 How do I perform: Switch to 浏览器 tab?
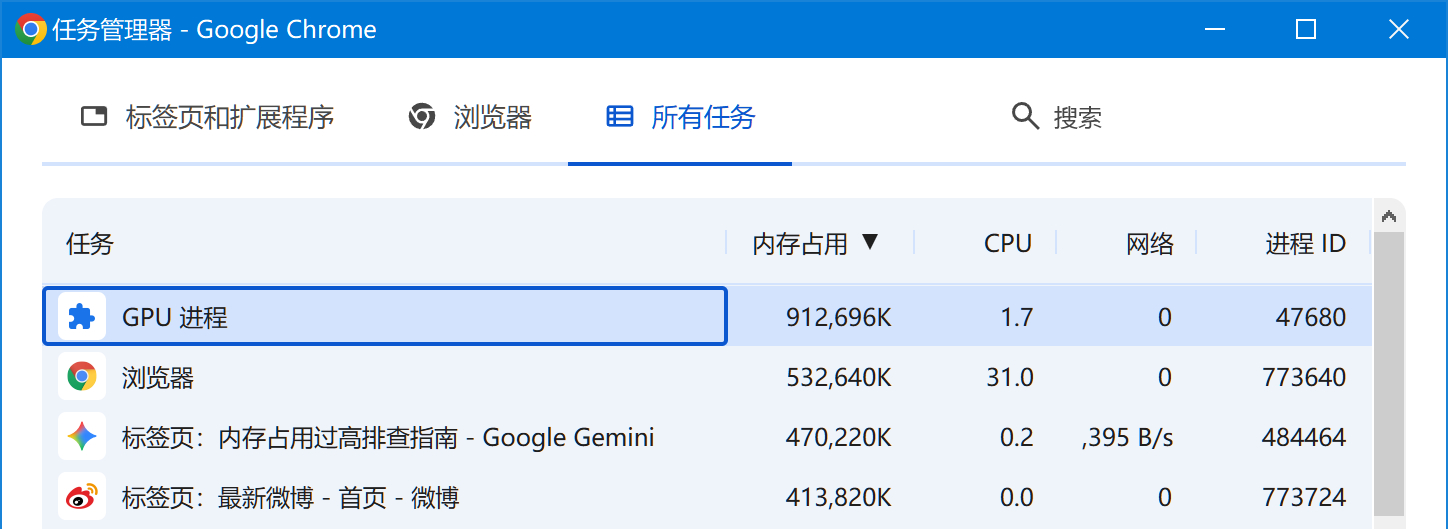coord(491,117)
